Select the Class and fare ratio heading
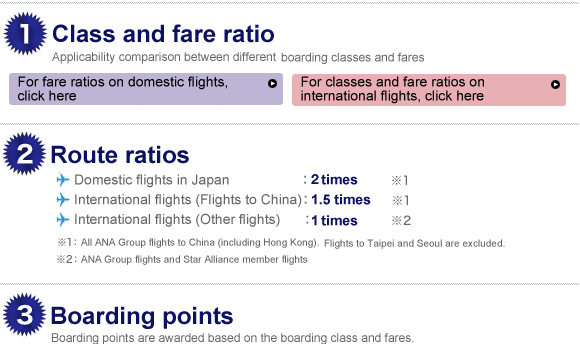The image size is (580, 361). click(163, 34)
